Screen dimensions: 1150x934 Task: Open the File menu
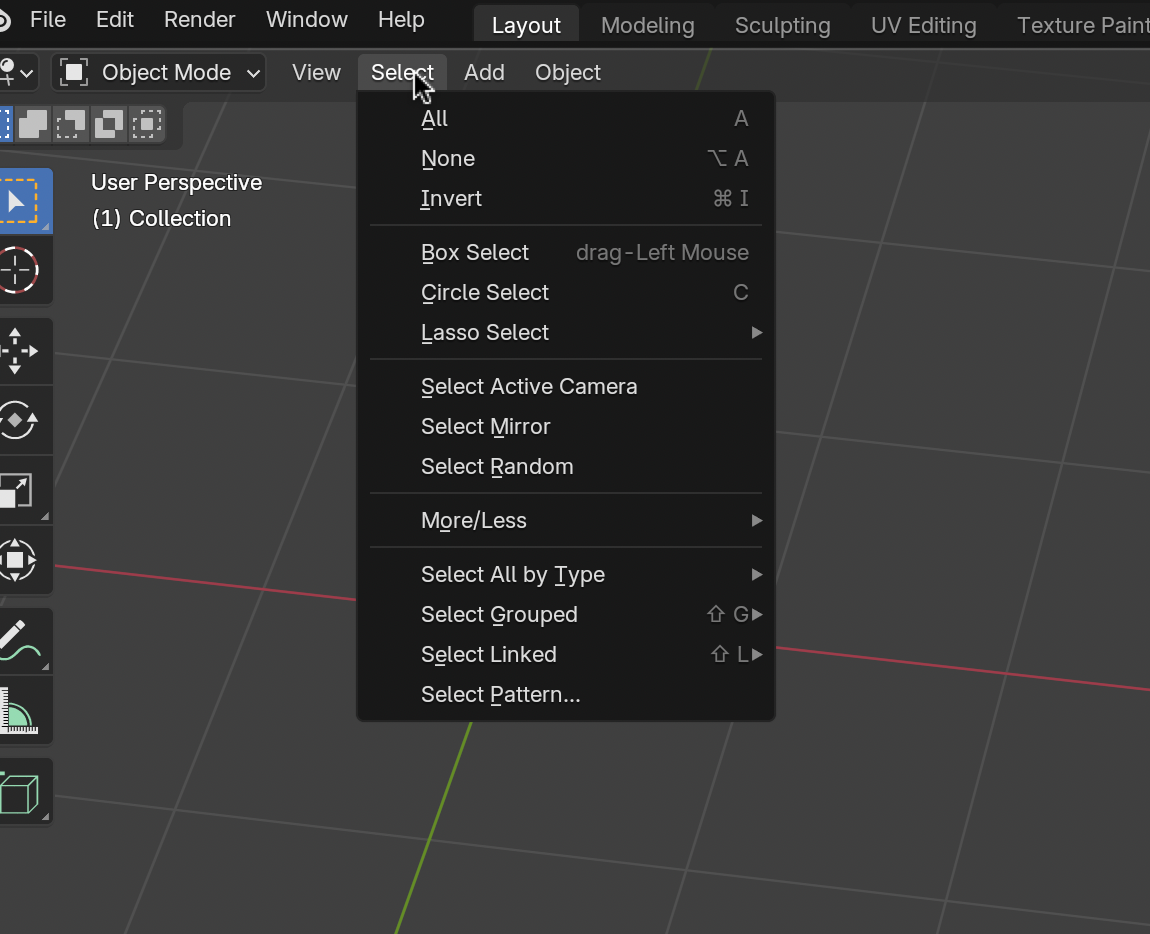[48, 20]
